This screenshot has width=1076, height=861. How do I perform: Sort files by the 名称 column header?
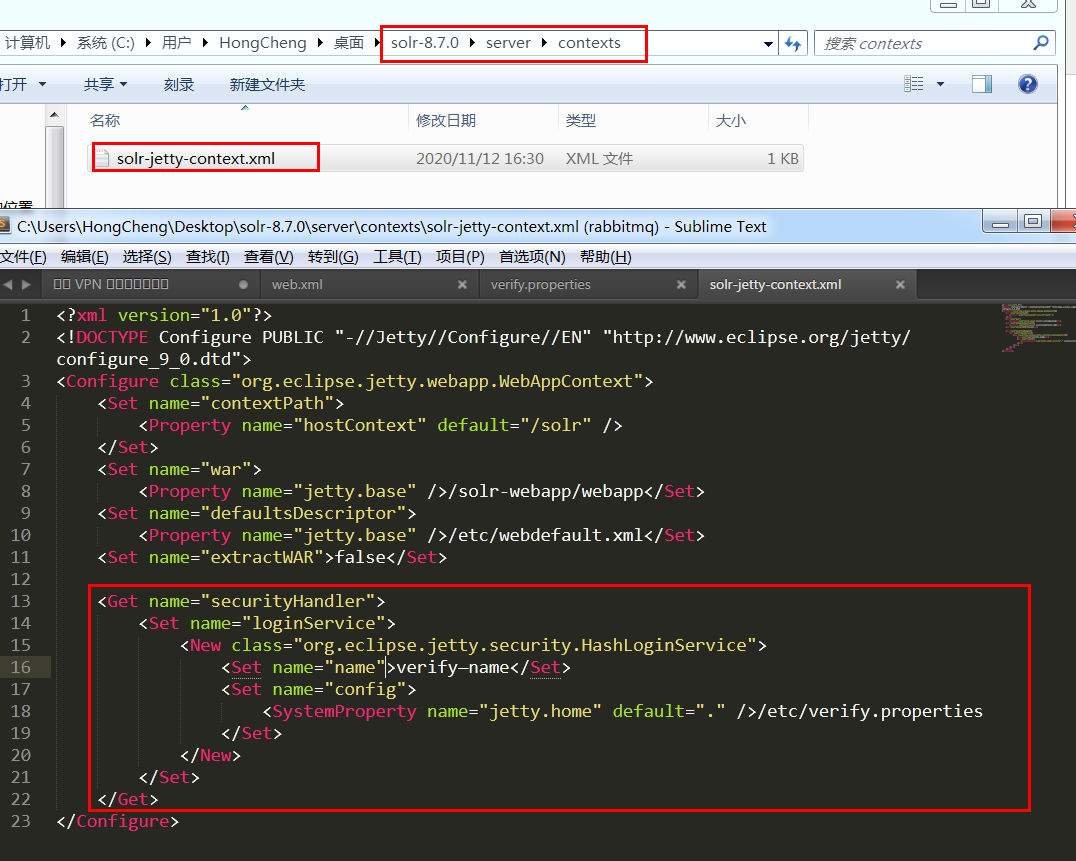[105, 121]
